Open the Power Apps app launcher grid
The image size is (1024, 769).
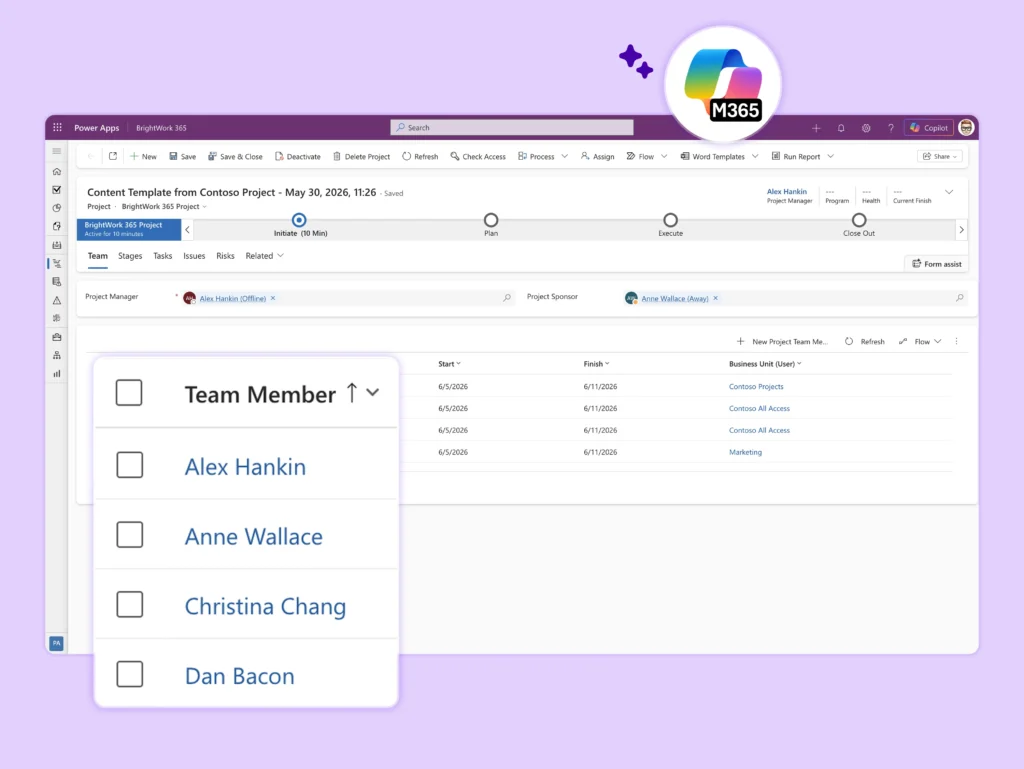click(x=57, y=127)
